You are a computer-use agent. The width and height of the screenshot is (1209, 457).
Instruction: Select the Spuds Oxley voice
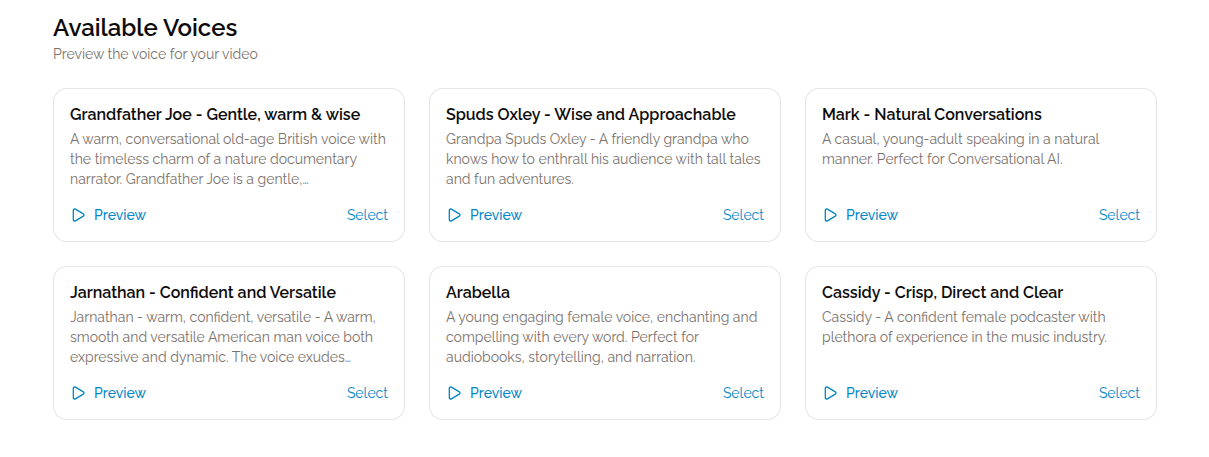click(x=743, y=215)
